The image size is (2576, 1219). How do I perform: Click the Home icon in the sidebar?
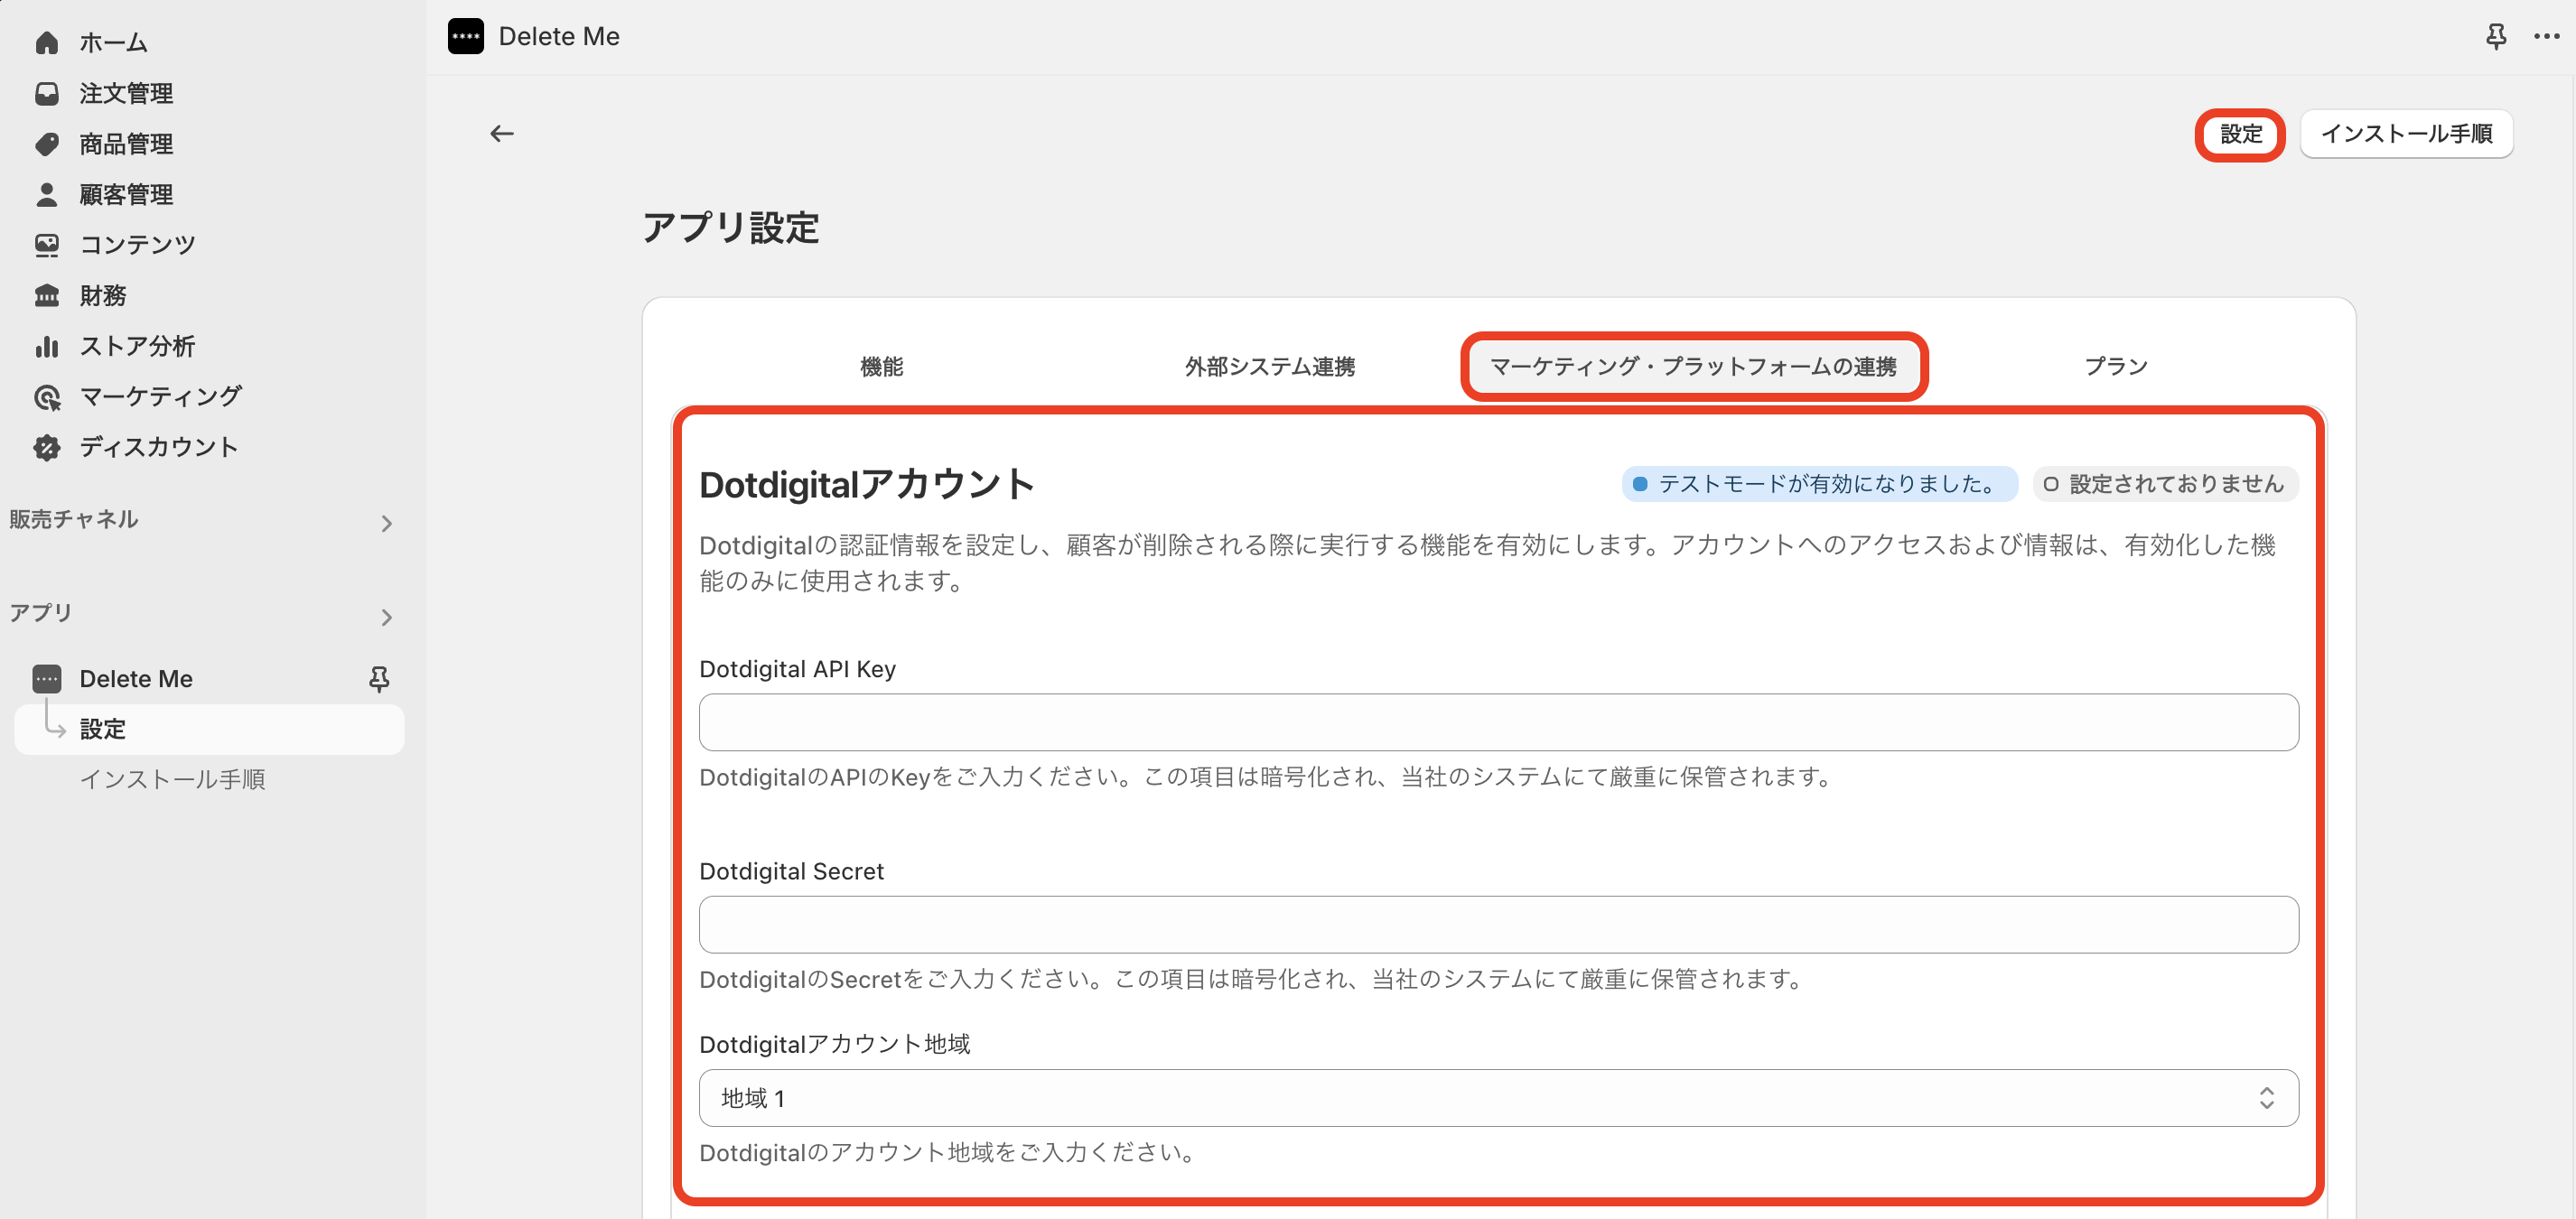(x=46, y=42)
